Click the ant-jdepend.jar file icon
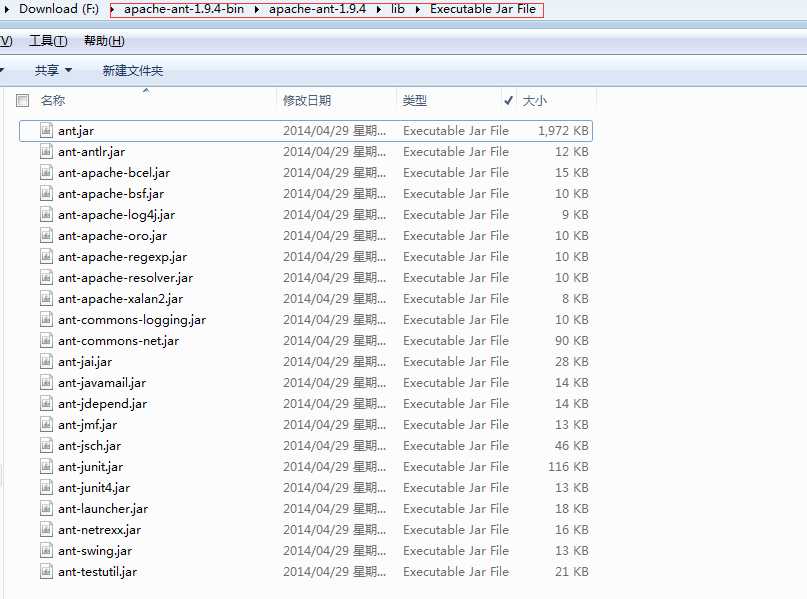Screen dimensions: 807x599 [x=46, y=403]
